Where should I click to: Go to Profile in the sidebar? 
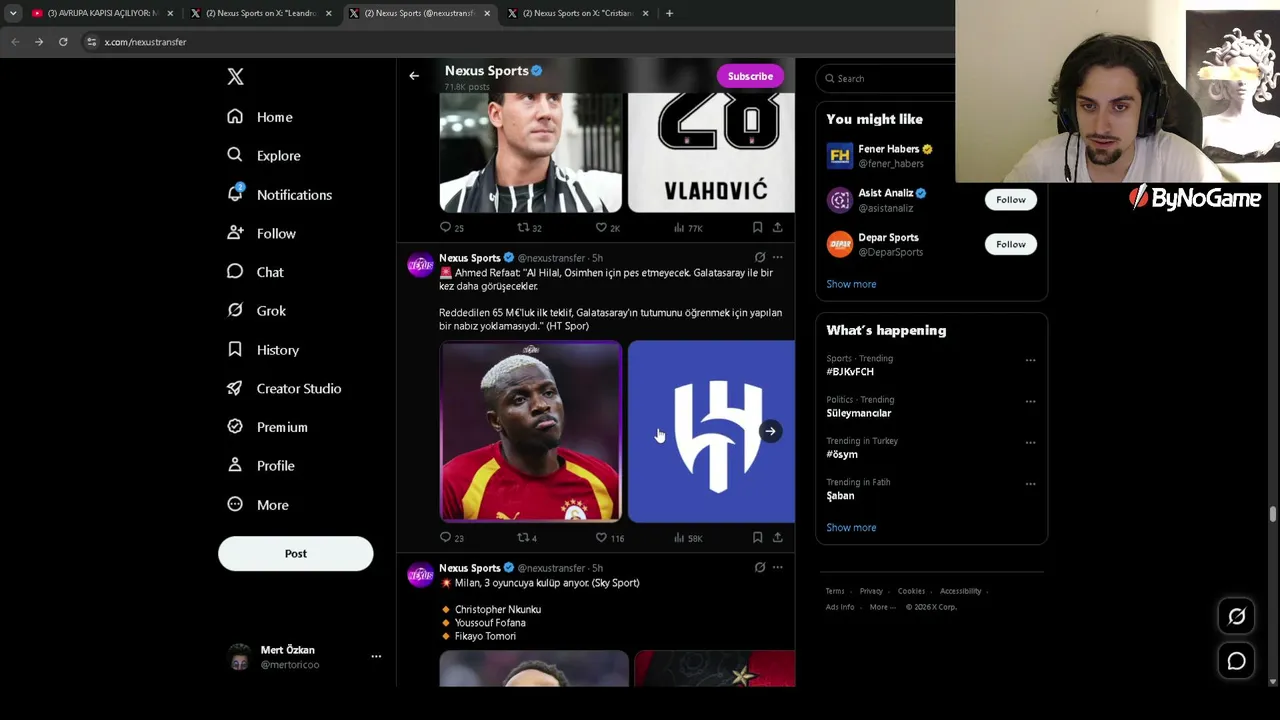(x=260, y=466)
